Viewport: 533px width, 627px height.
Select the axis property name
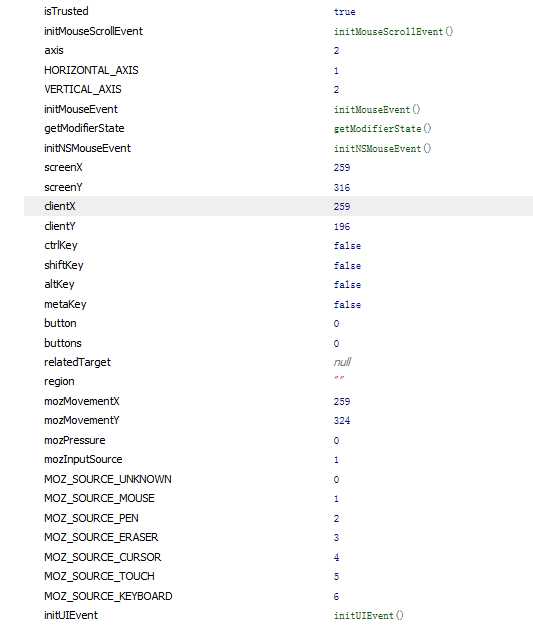(x=54, y=50)
